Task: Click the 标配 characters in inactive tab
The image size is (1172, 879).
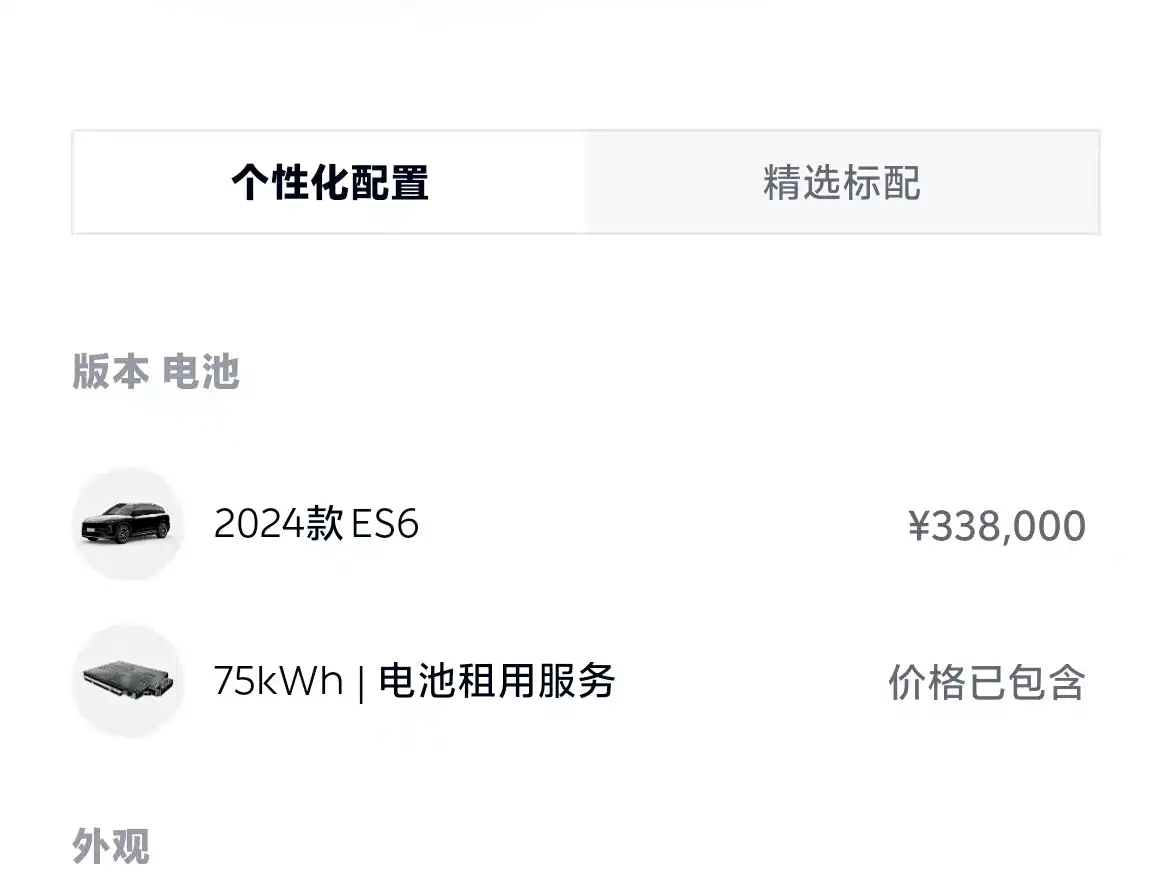Action: (x=881, y=183)
